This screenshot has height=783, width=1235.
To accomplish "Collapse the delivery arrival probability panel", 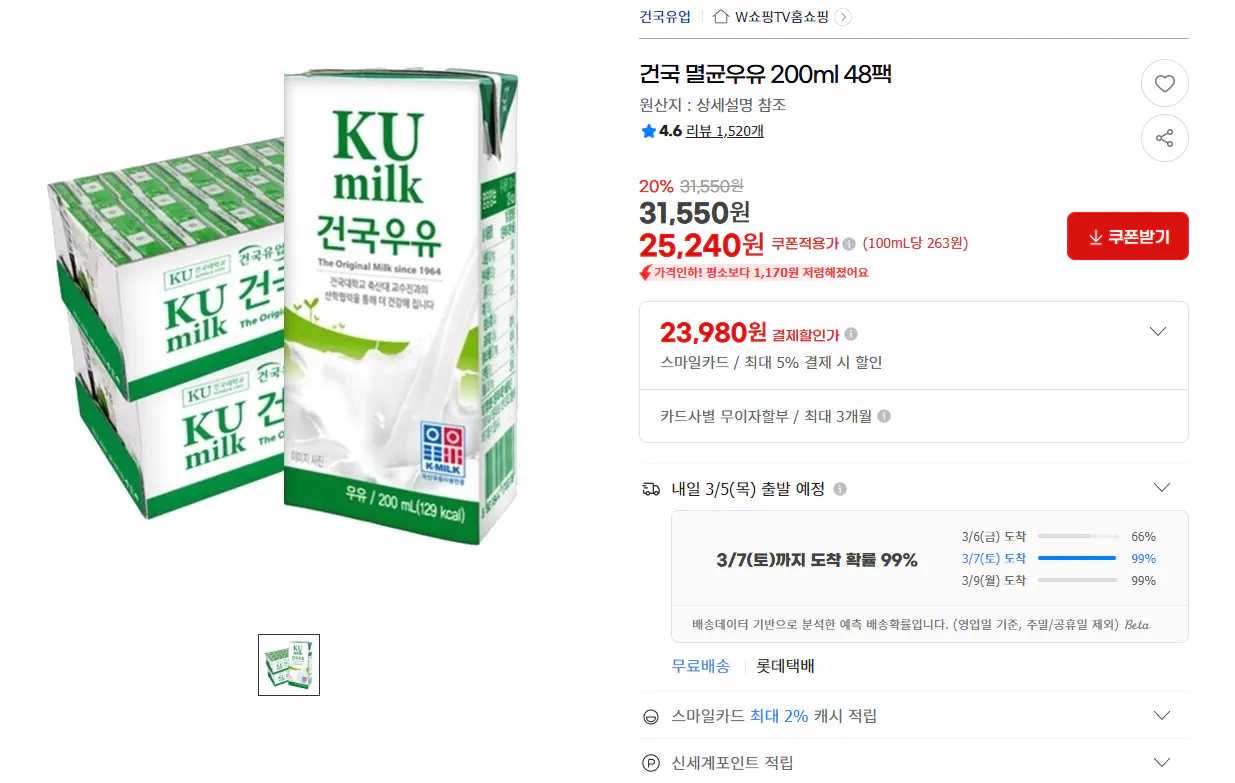I will point(1161,487).
